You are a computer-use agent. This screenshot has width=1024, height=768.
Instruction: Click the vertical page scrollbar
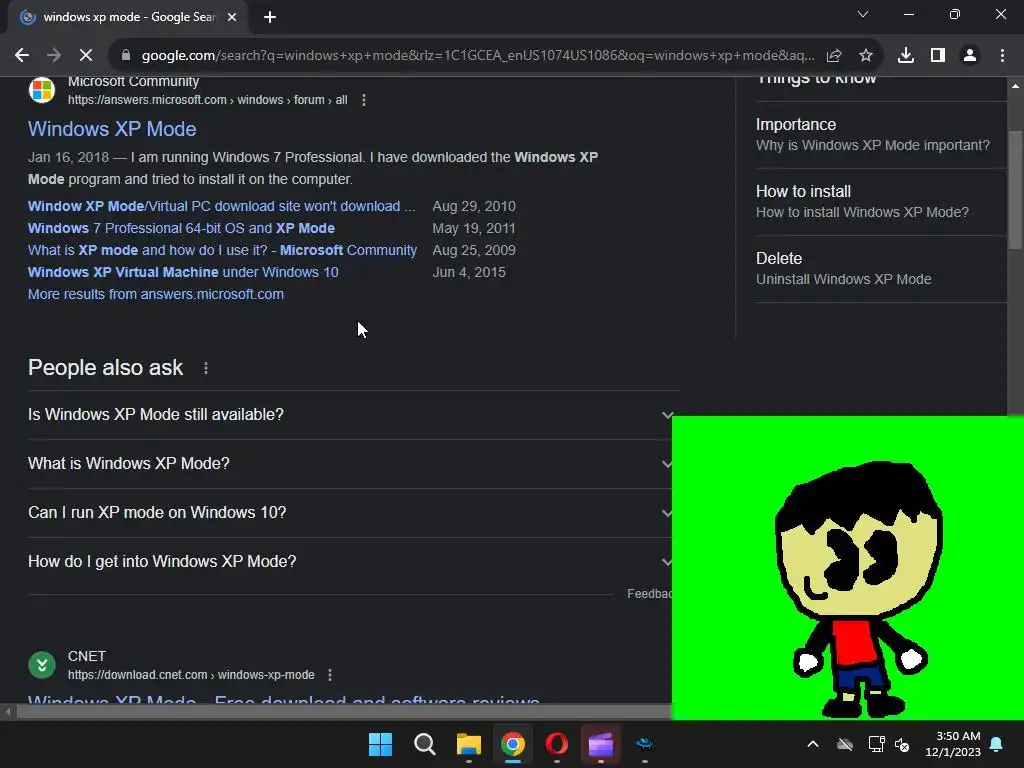point(1015,189)
